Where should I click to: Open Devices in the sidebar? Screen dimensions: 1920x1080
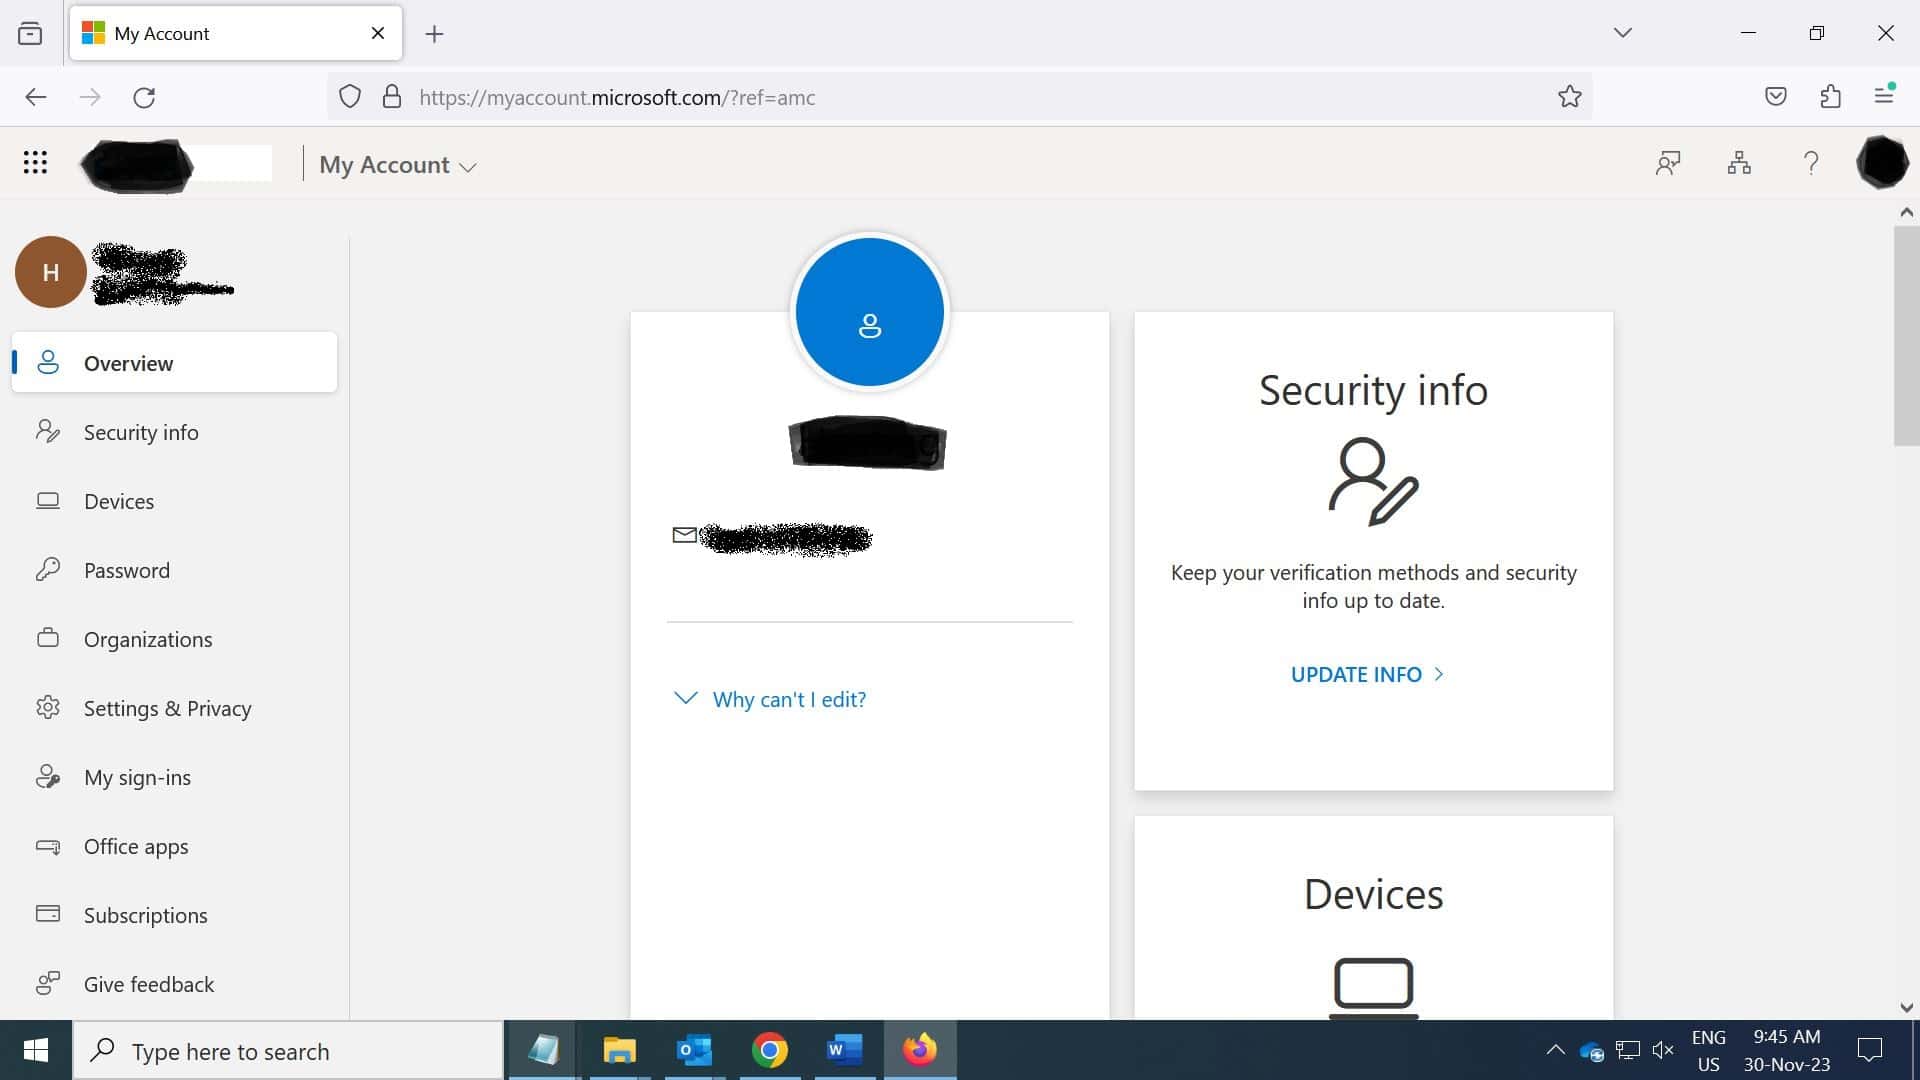[174, 501]
